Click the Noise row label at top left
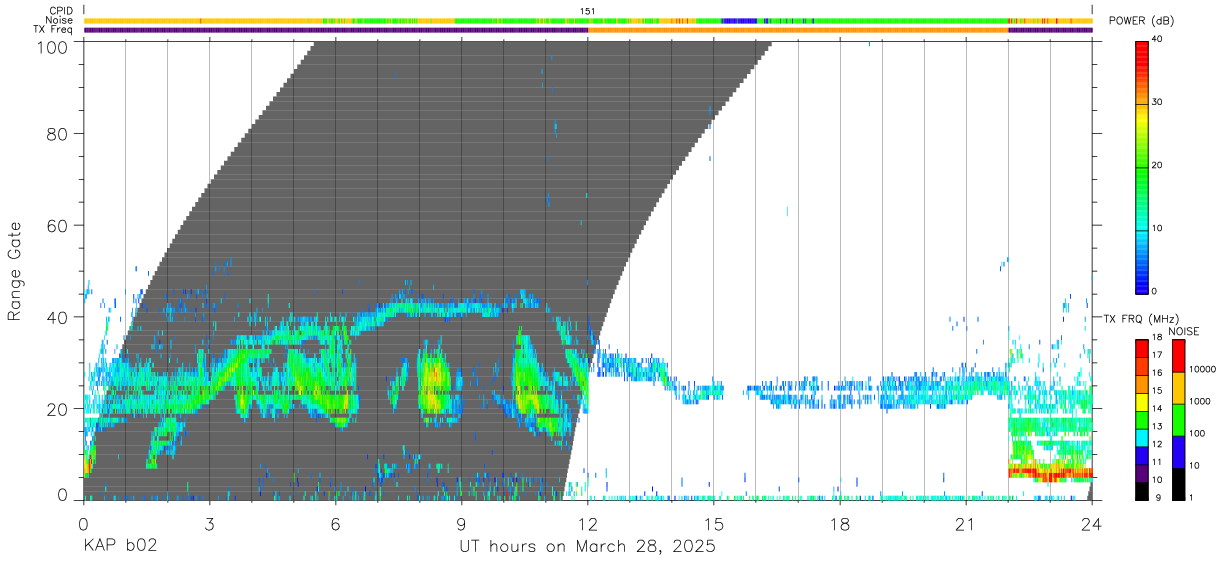1228x567 pixels. click(x=60, y=20)
